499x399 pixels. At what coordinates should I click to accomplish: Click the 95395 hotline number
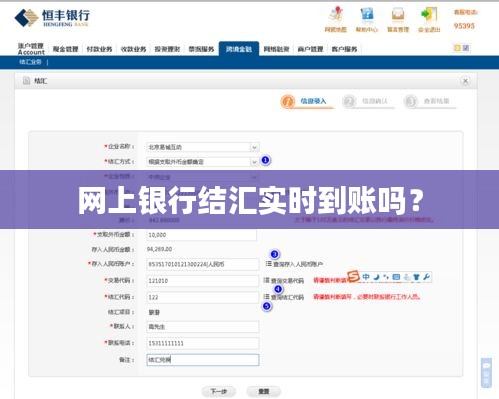pos(464,26)
